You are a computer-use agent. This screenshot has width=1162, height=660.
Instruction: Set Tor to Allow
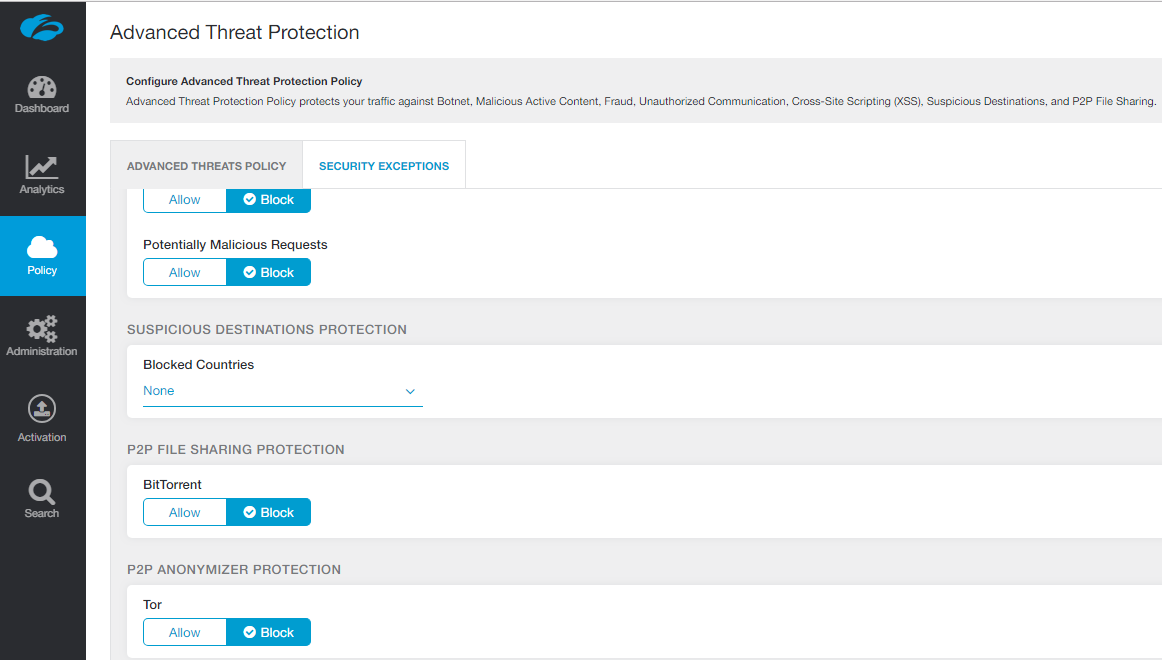185,632
